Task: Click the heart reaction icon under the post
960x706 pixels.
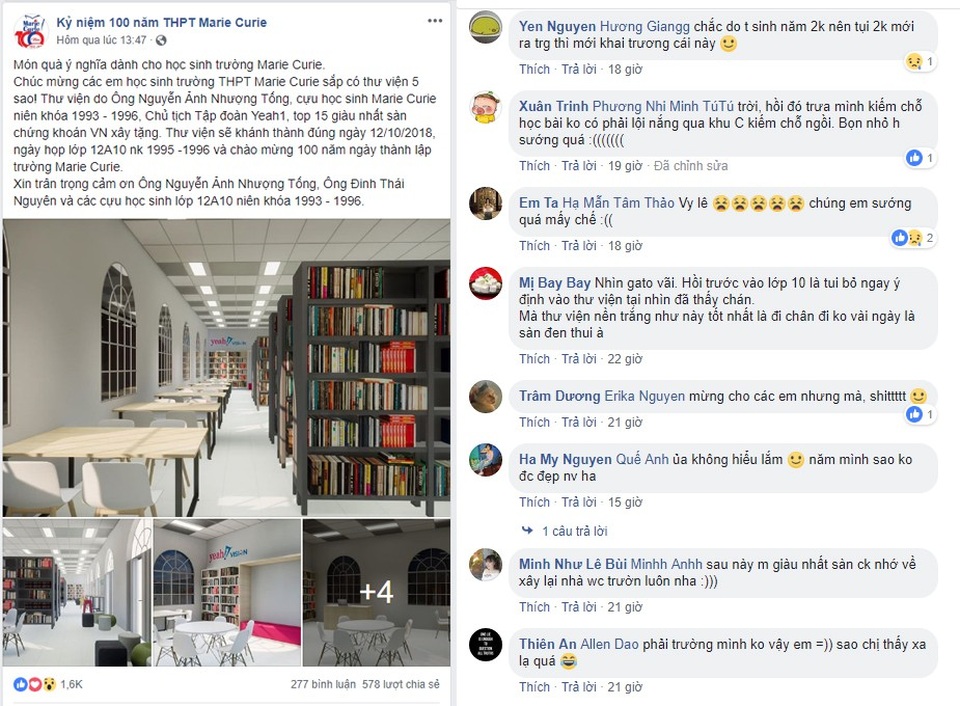Action: (x=34, y=685)
